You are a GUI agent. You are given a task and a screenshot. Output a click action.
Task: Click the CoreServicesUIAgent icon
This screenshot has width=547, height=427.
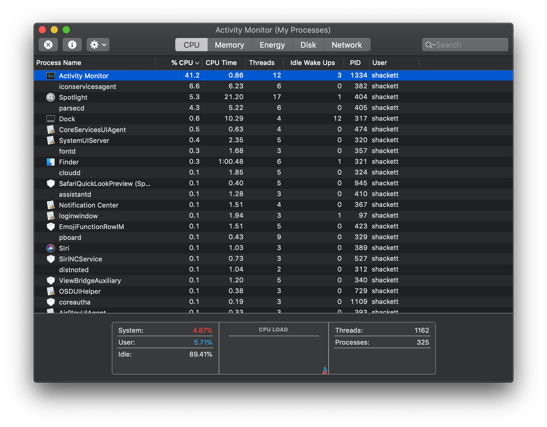pos(51,130)
